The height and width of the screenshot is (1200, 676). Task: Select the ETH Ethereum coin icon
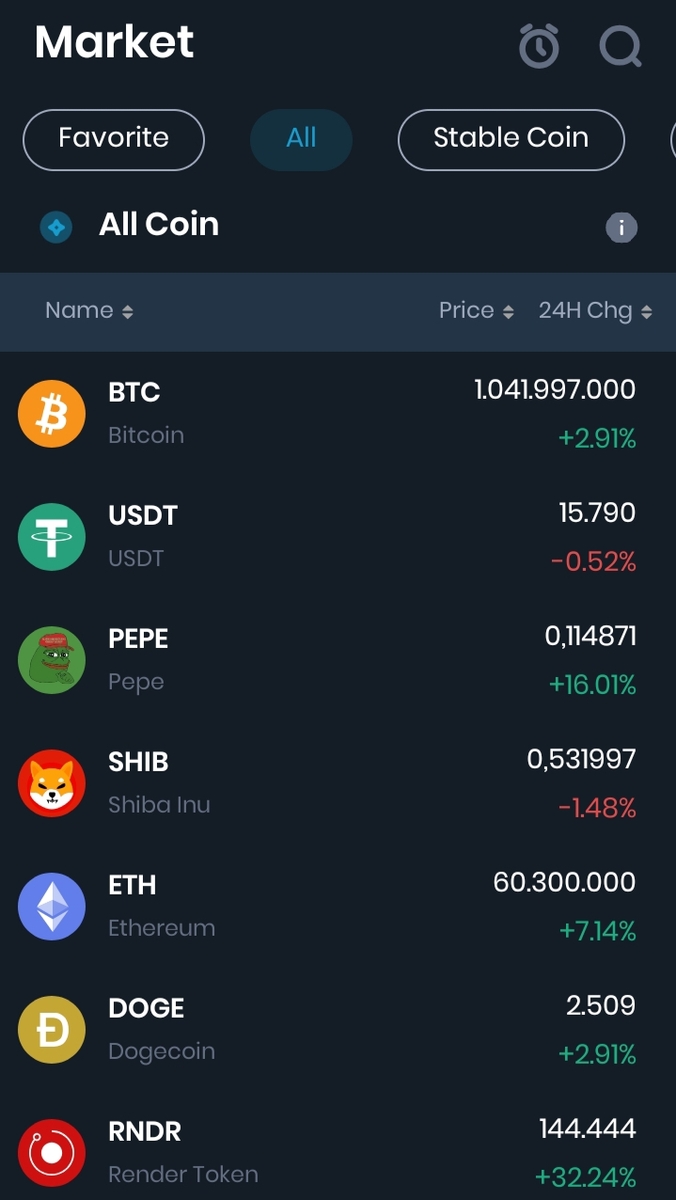point(51,906)
